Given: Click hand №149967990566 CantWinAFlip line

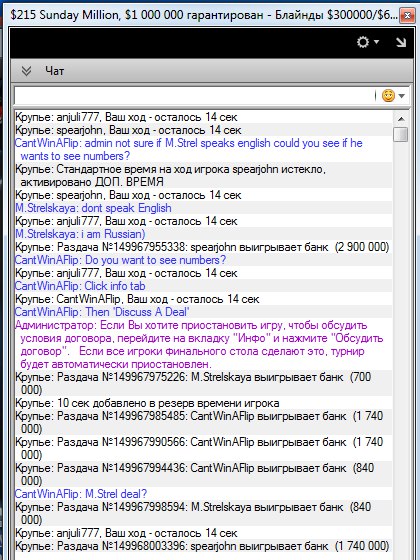Looking at the screenshot, I should [199, 449].
